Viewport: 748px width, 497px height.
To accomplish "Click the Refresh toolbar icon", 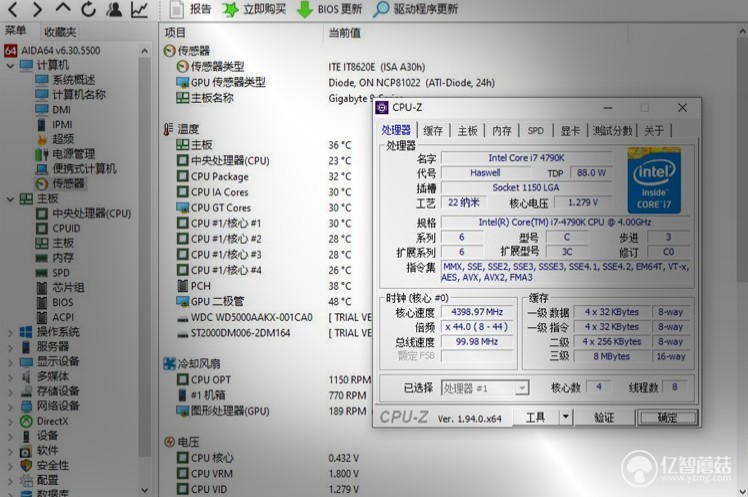I will coord(88,9).
